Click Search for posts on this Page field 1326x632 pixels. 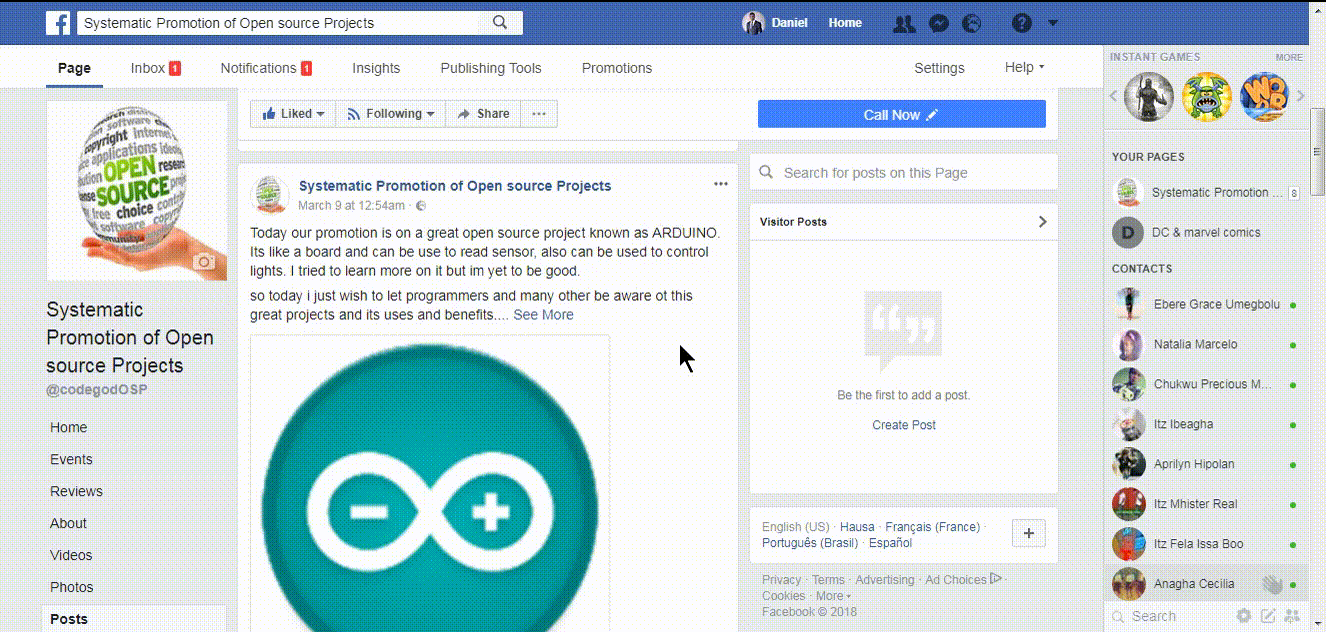pyautogui.click(x=904, y=172)
